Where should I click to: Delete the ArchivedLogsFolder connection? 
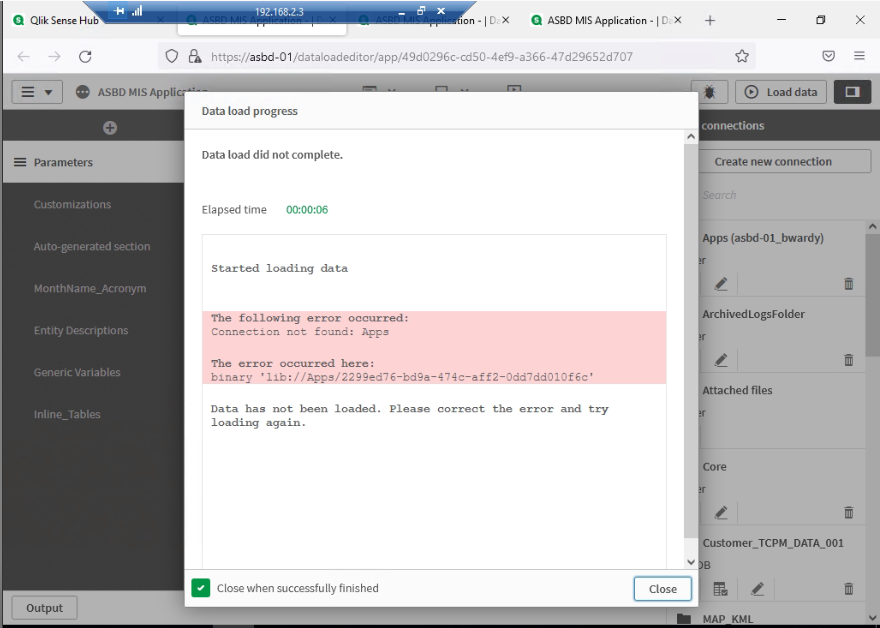[x=849, y=360]
